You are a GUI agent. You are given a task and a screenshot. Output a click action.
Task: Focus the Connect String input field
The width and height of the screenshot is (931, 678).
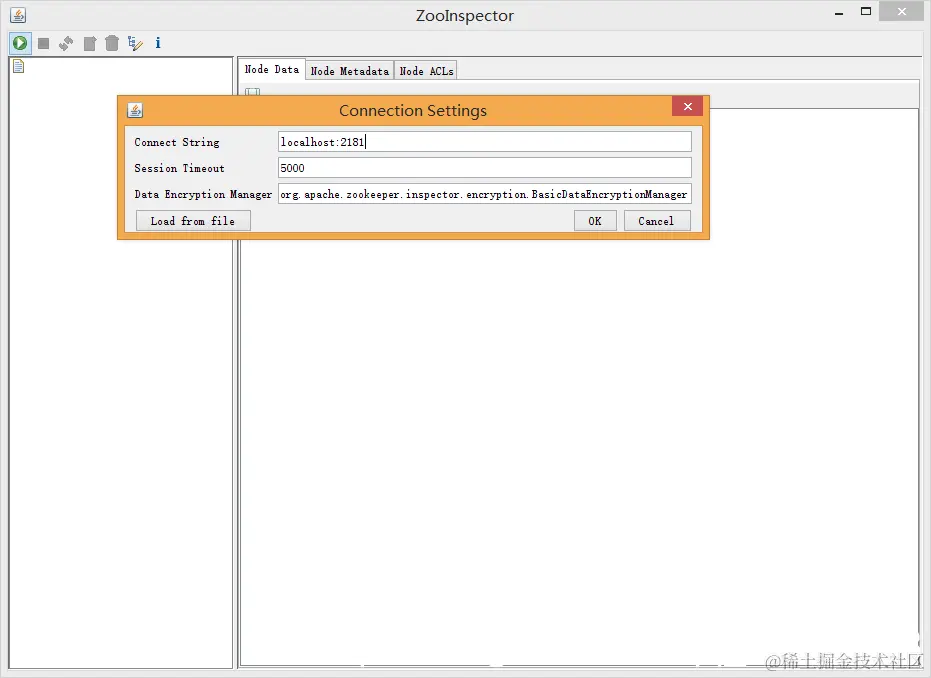(484, 142)
